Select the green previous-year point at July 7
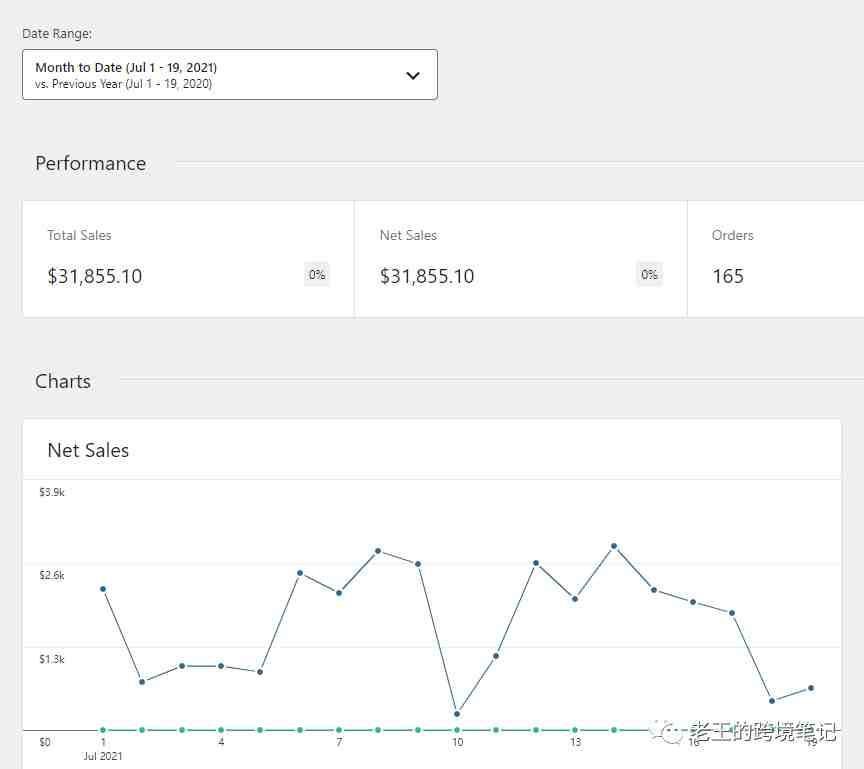The height and width of the screenshot is (769, 864). click(339, 730)
